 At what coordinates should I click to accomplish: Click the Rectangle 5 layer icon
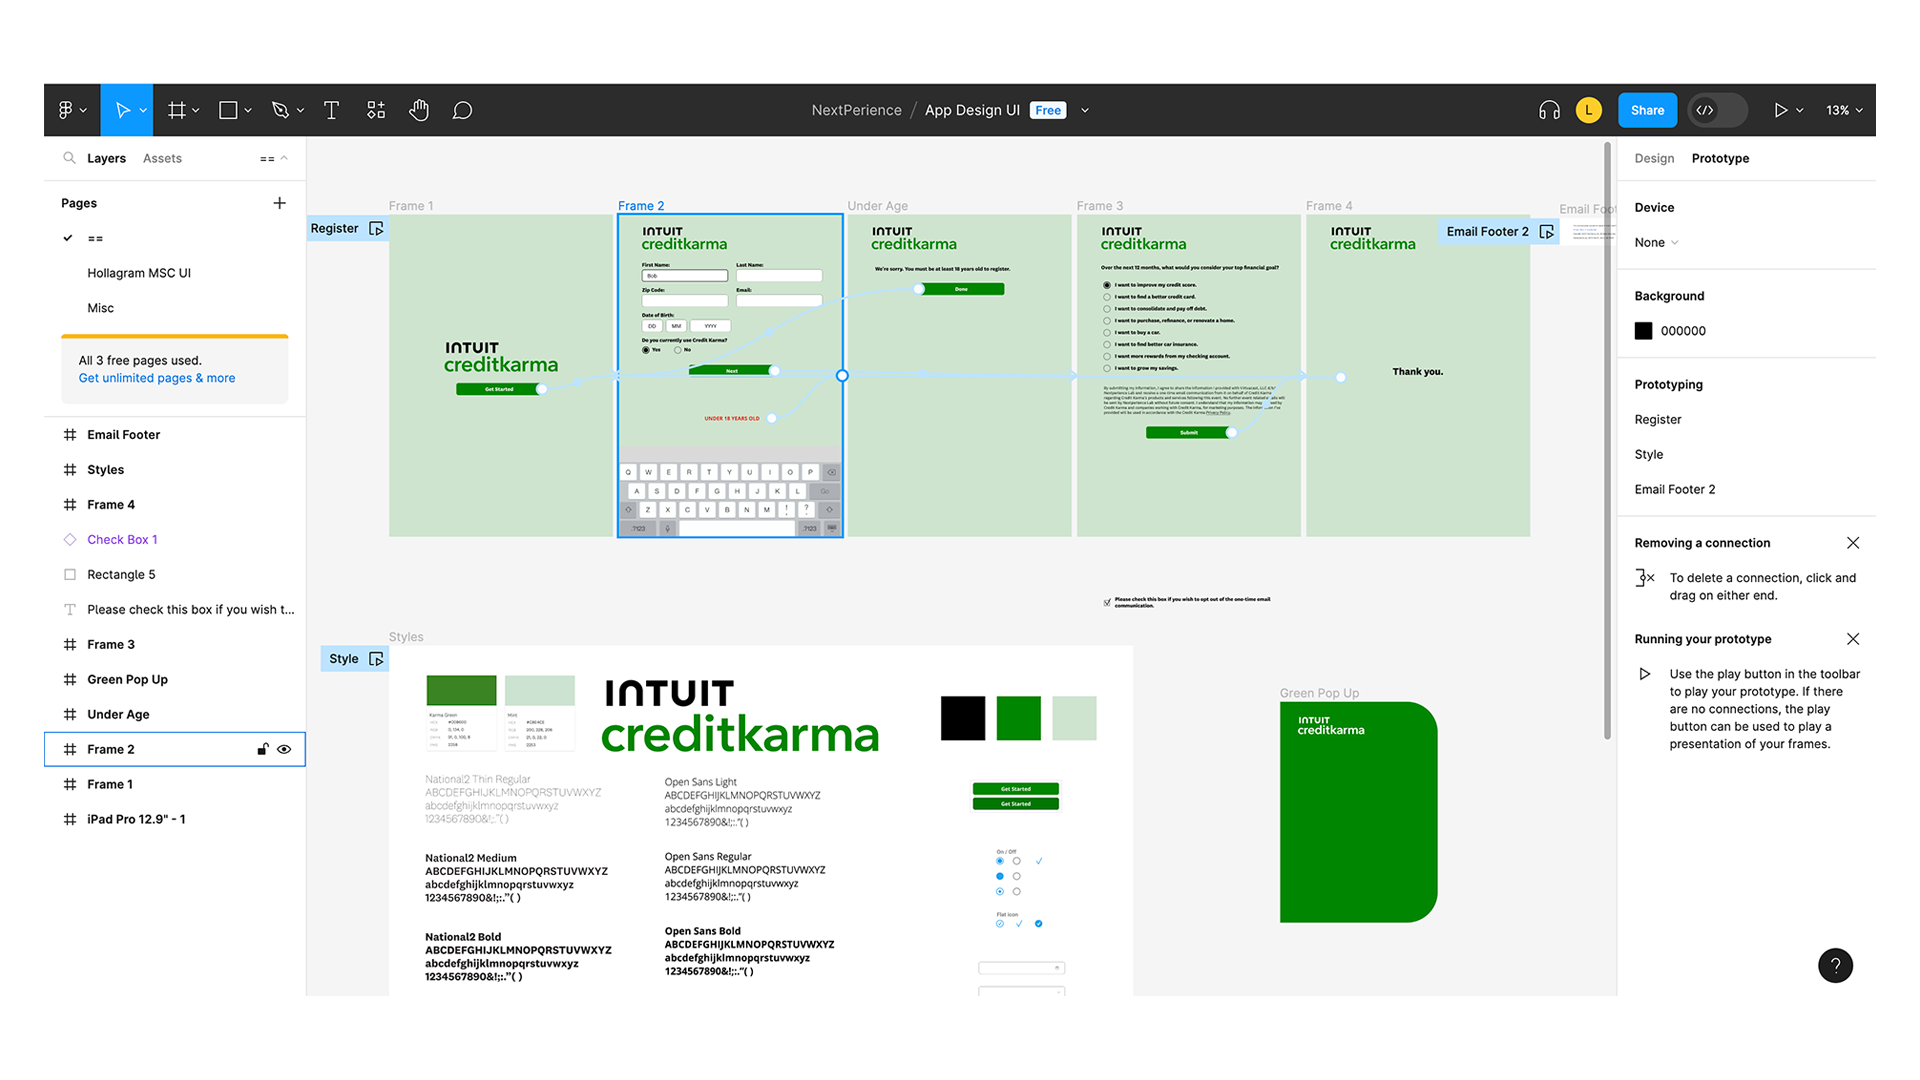(x=70, y=575)
